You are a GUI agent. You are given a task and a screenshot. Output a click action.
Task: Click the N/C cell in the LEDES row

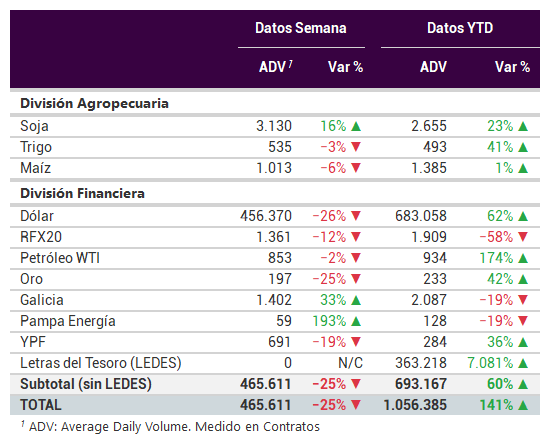tap(350, 363)
